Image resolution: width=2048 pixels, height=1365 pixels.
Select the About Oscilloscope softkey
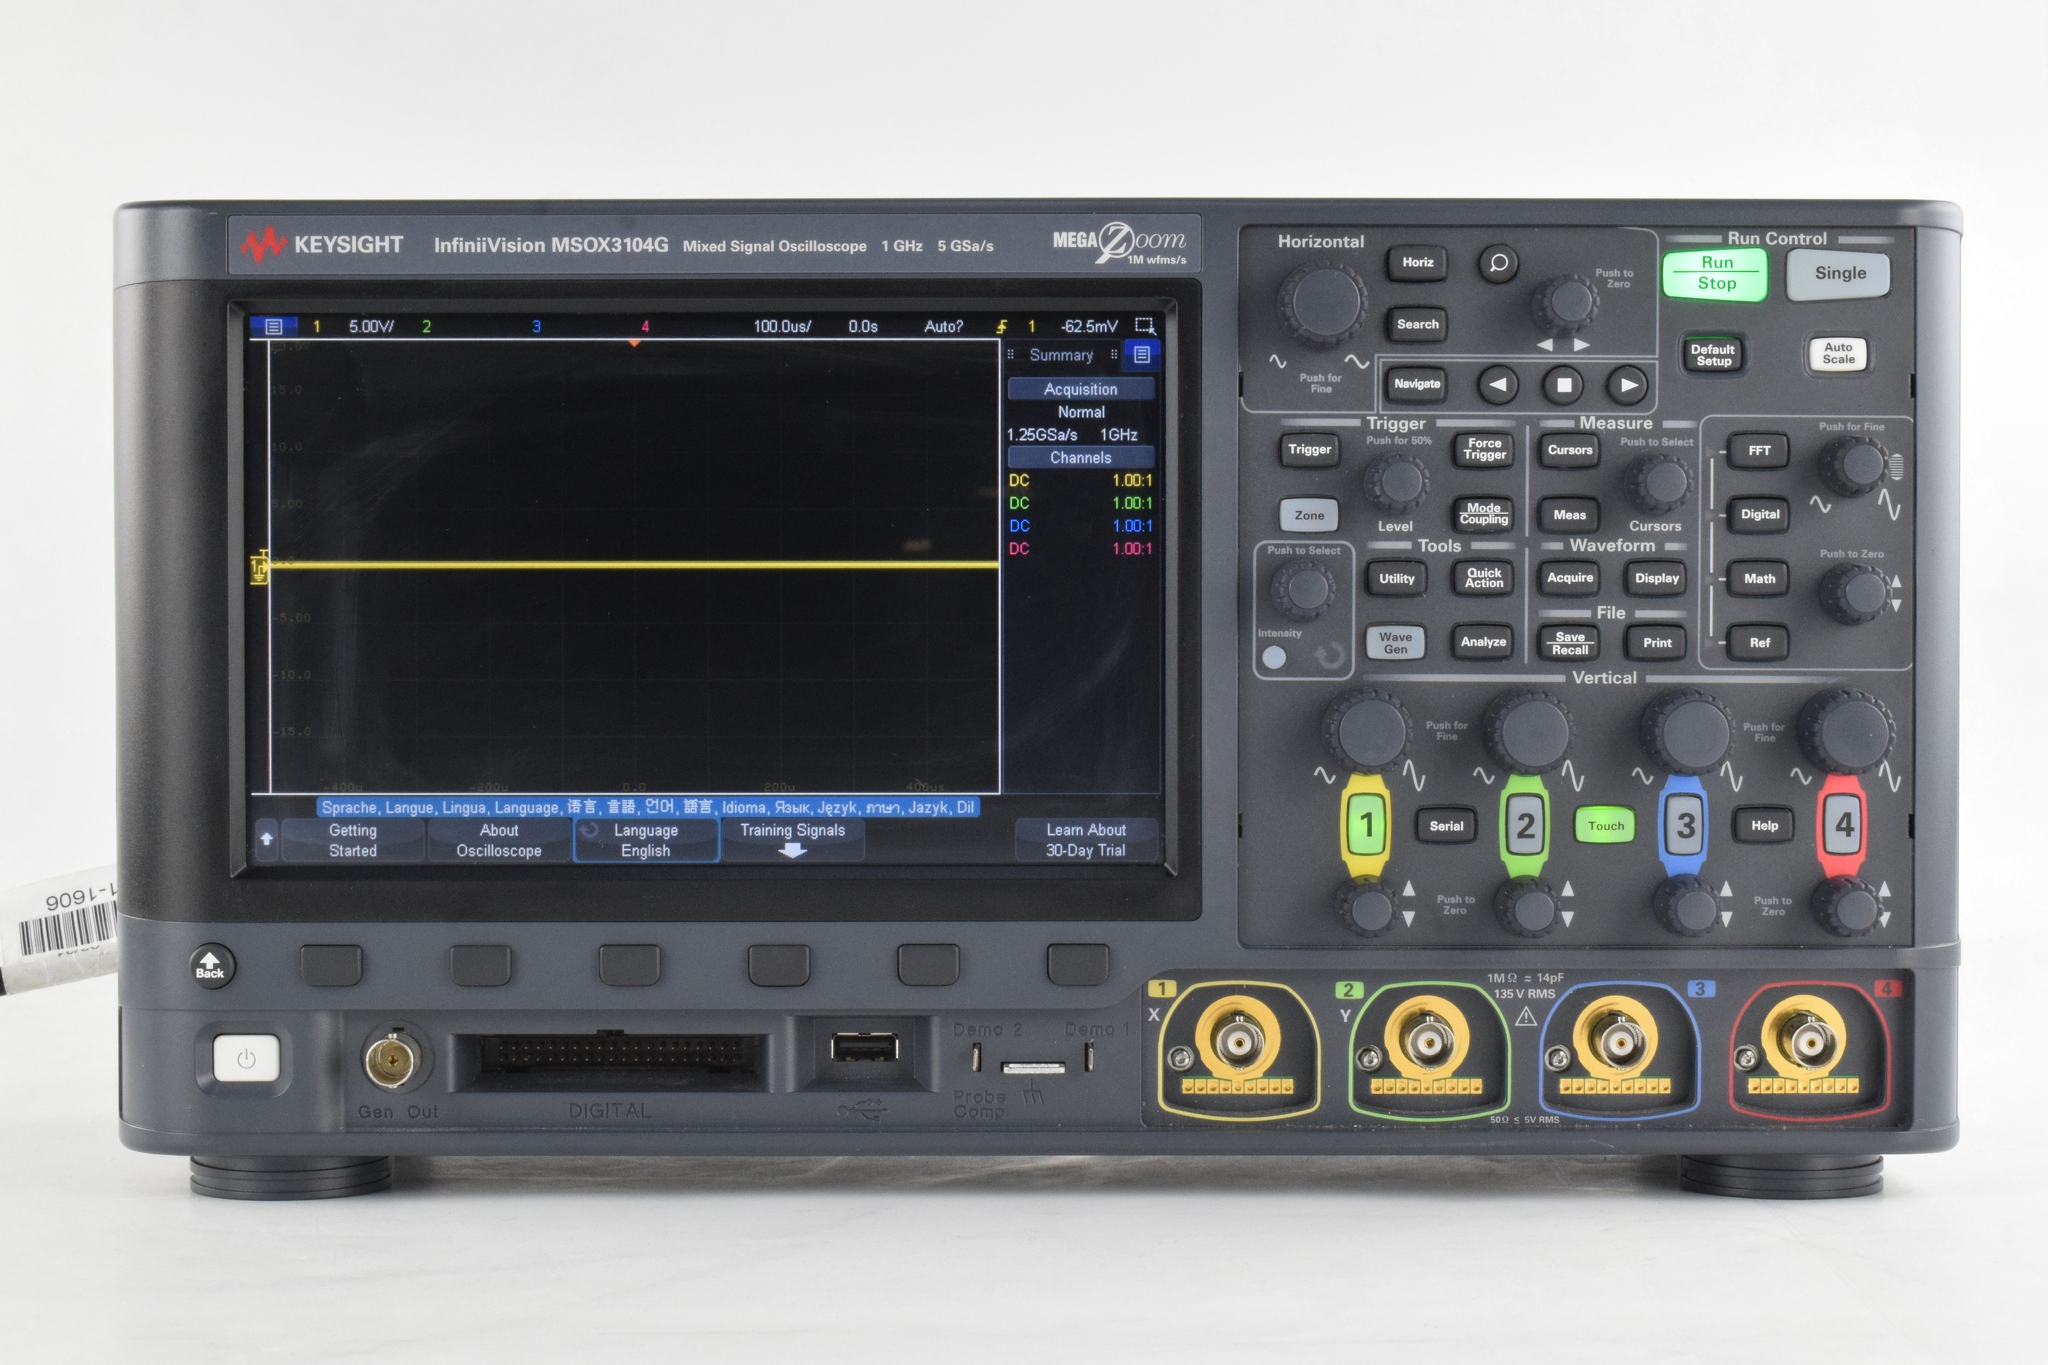tap(499, 840)
